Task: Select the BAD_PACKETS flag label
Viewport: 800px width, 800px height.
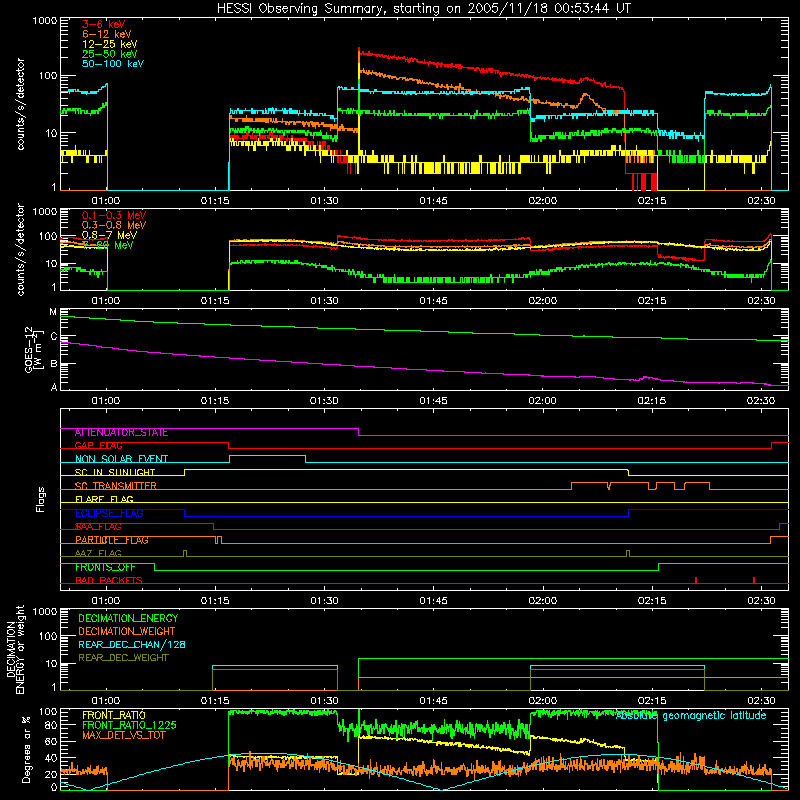Action: click(109, 580)
